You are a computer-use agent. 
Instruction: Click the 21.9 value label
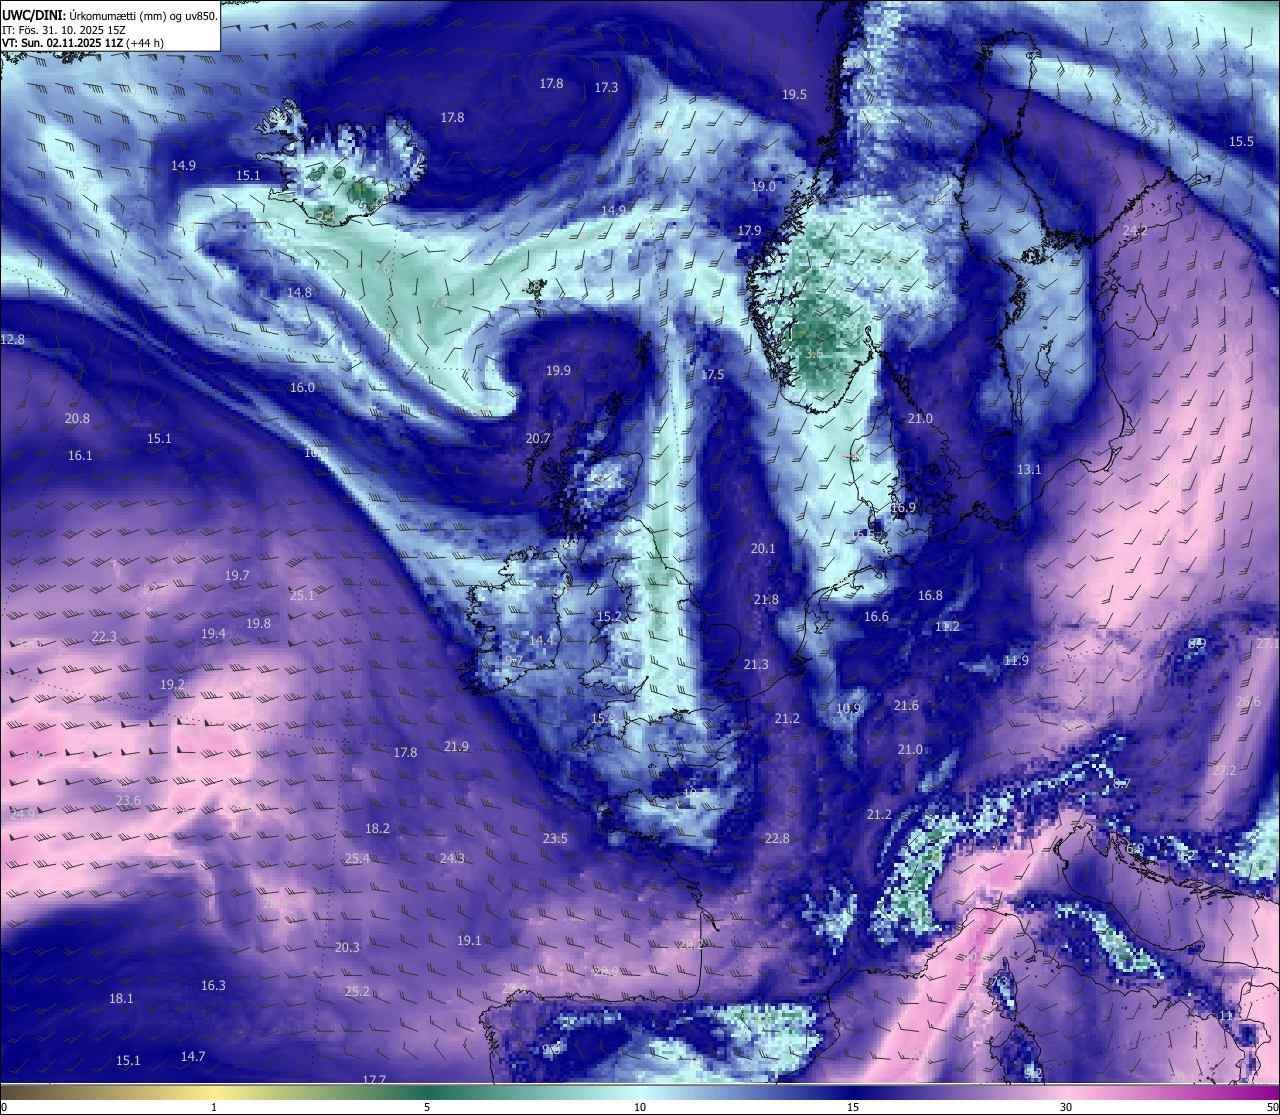(x=456, y=747)
